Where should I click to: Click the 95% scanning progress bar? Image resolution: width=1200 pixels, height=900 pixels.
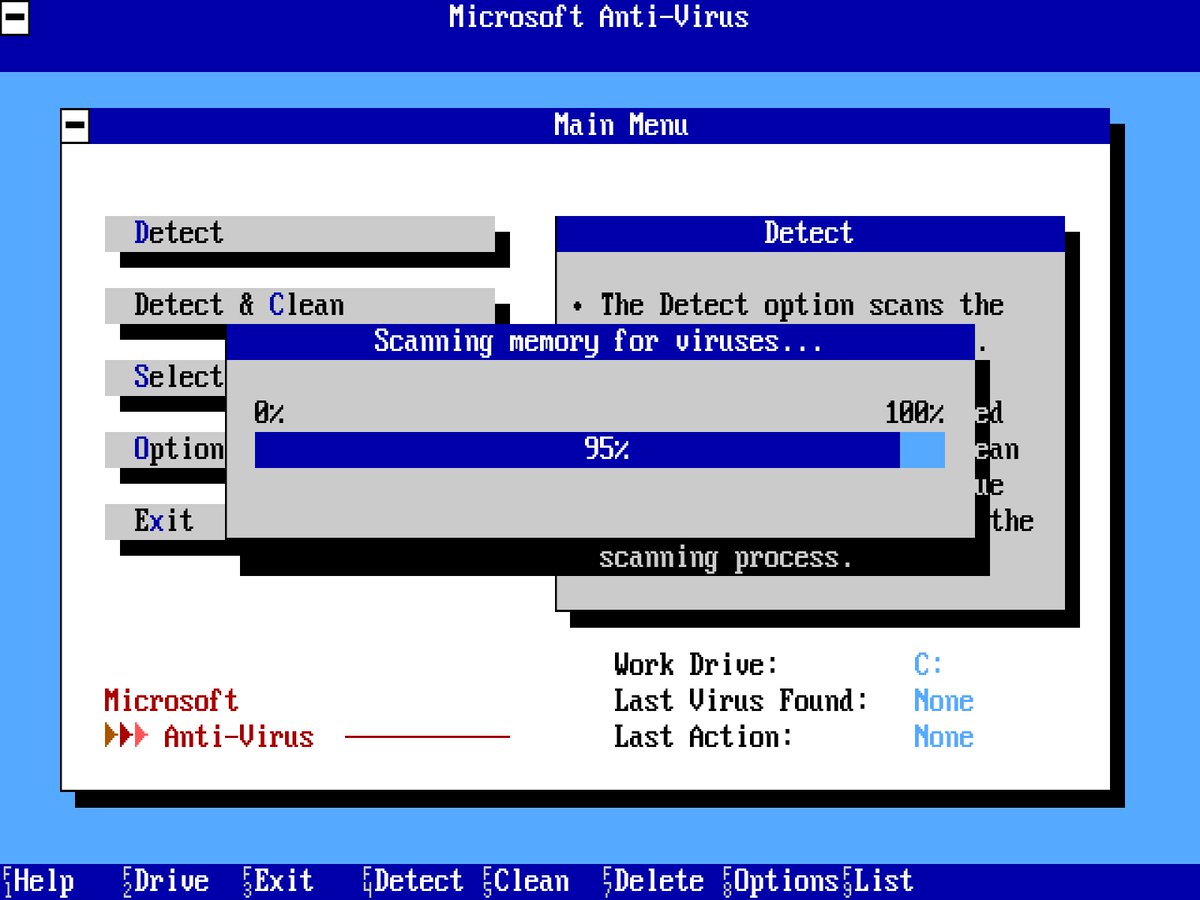(600, 450)
